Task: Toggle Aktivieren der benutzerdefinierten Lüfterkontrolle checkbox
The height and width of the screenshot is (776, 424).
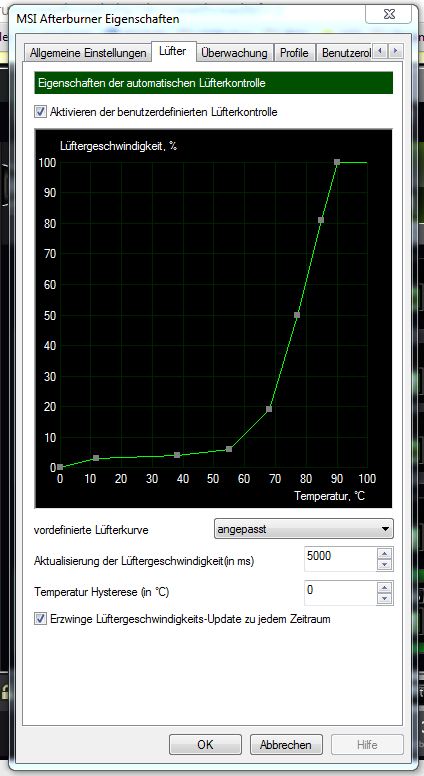Action: tap(40, 112)
